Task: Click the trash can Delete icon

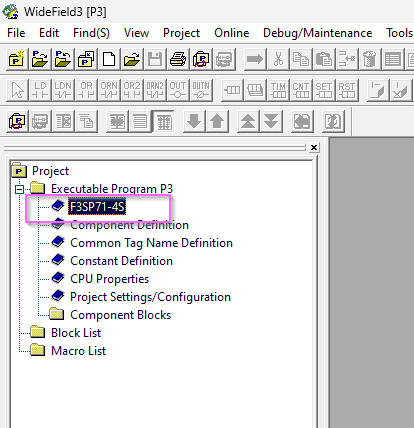Action: (x=370, y=59)
